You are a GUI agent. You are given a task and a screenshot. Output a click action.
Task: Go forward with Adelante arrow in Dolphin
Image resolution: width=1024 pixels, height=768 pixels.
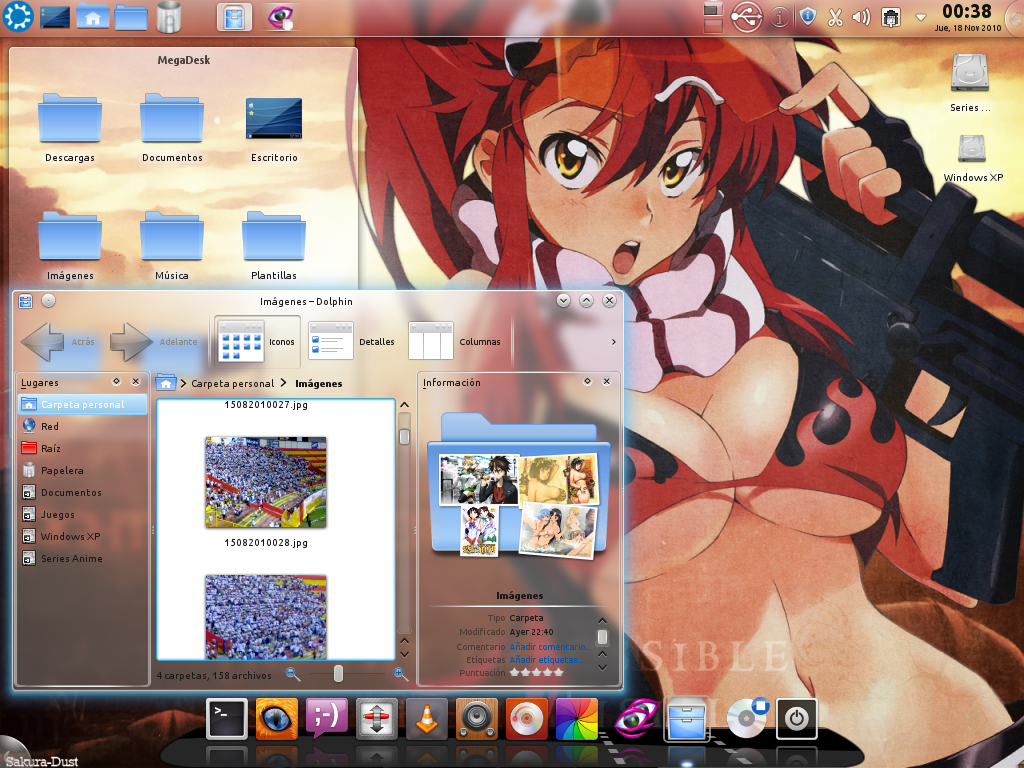tap(154, 342)
